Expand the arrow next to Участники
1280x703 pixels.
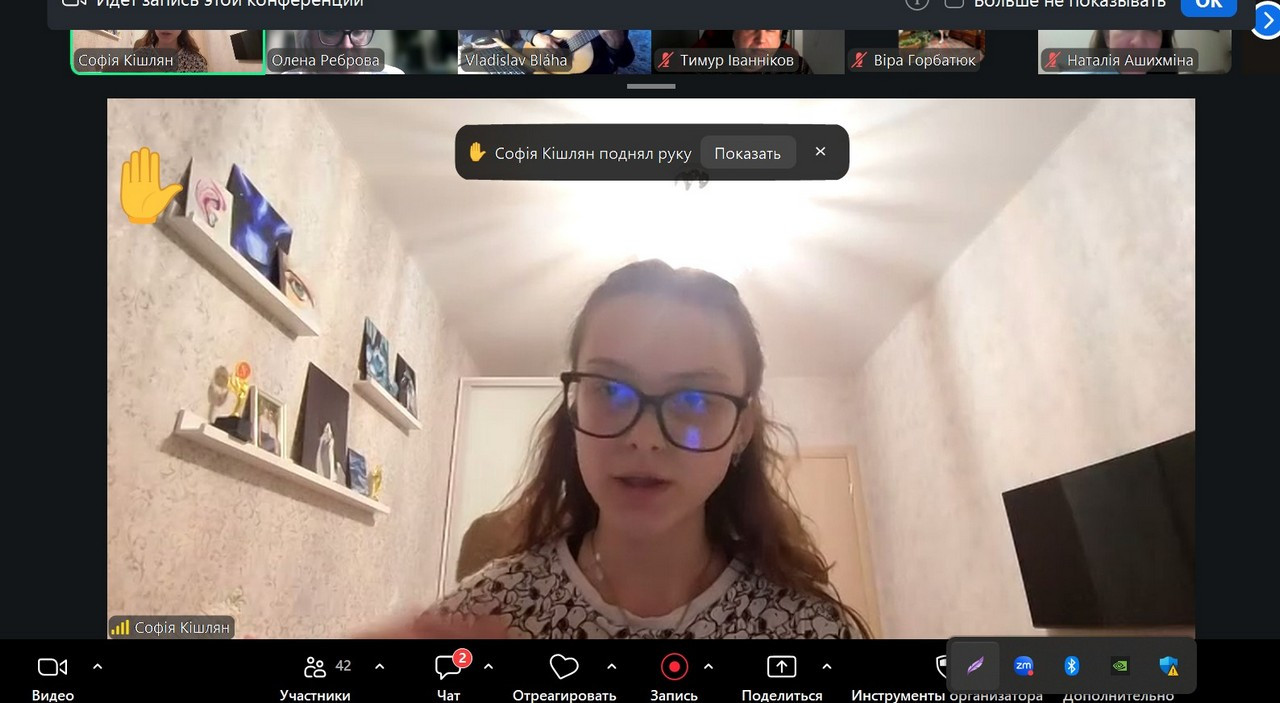click(380, 666)
